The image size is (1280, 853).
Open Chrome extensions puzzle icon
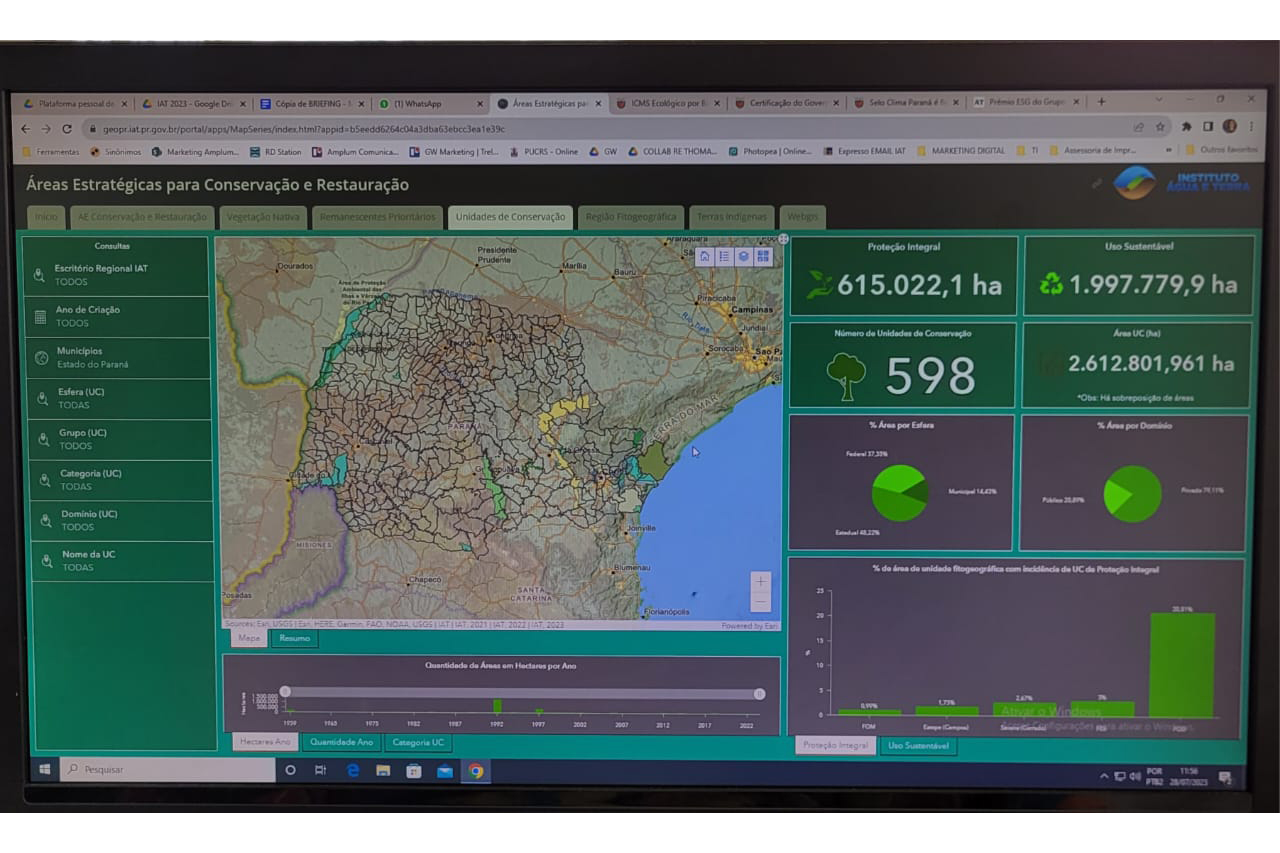1186,127
